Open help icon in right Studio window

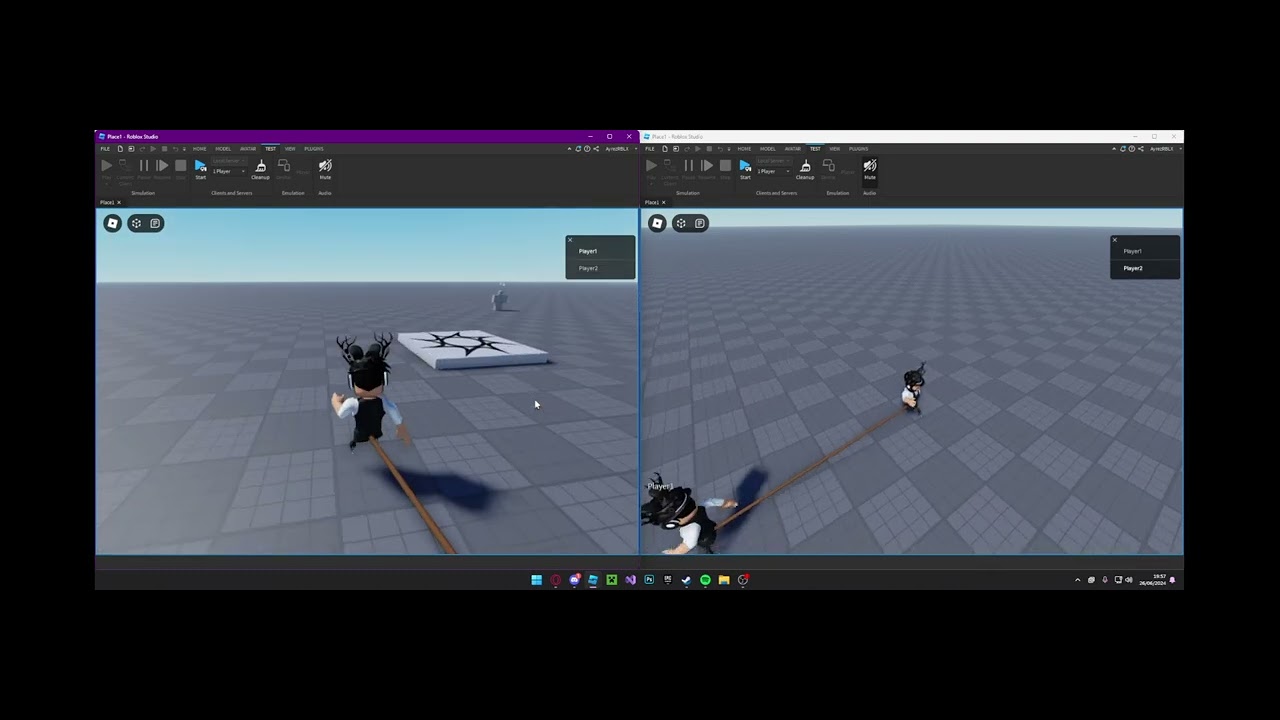[1131, 149]
